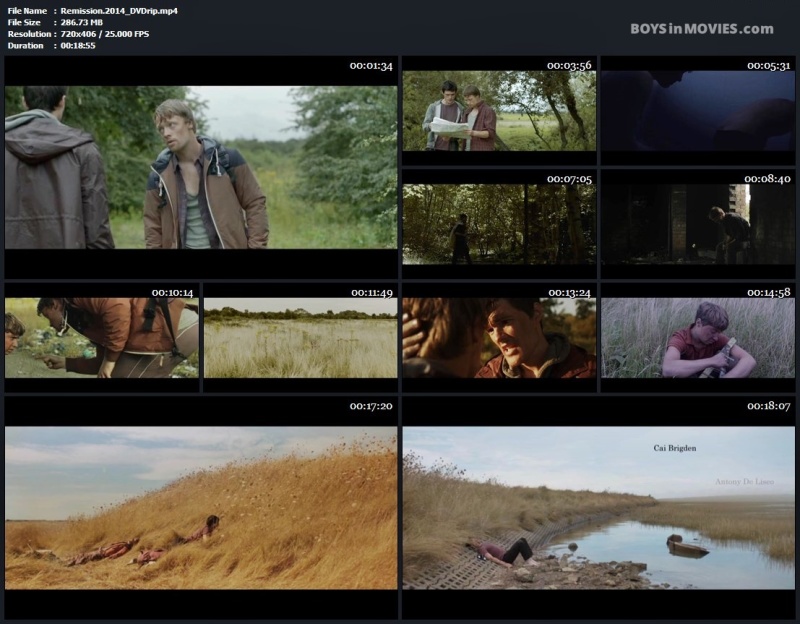Click the 00:13:24 timestamp
The width and height of the screenshot is (800, 624).
click(x=569, y=293)
